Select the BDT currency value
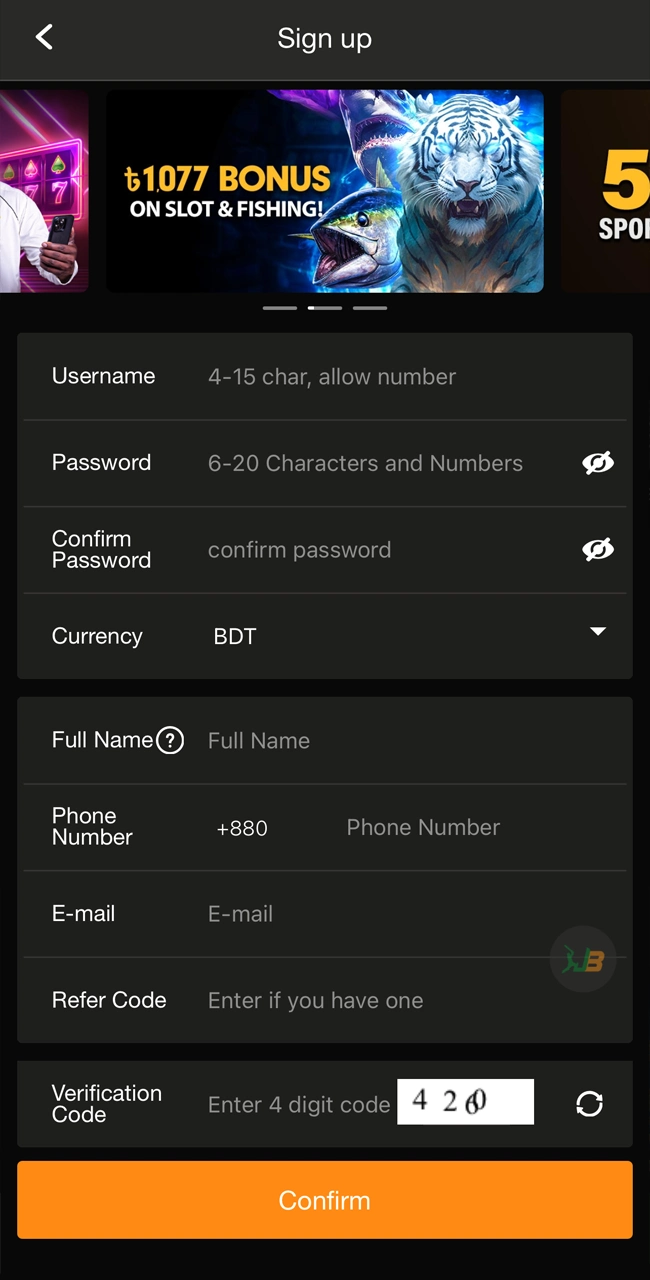 click(x=235, y=637)
